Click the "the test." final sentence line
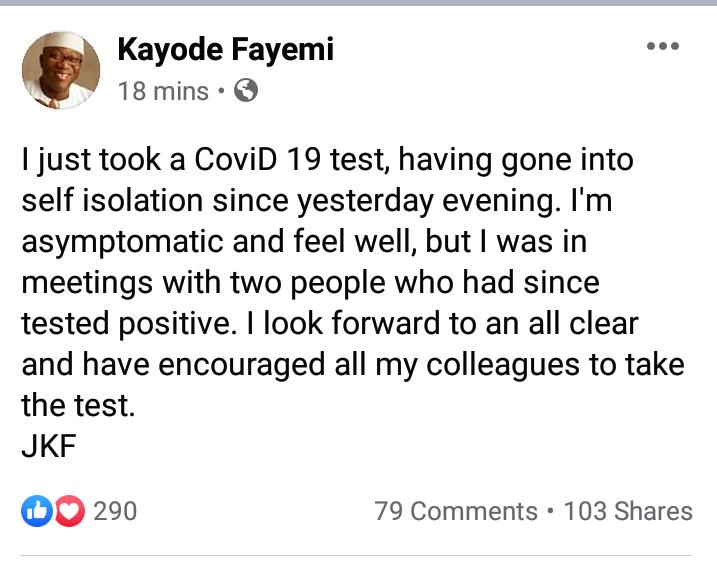Screen dimensions: 717x568 click(76, 406)
